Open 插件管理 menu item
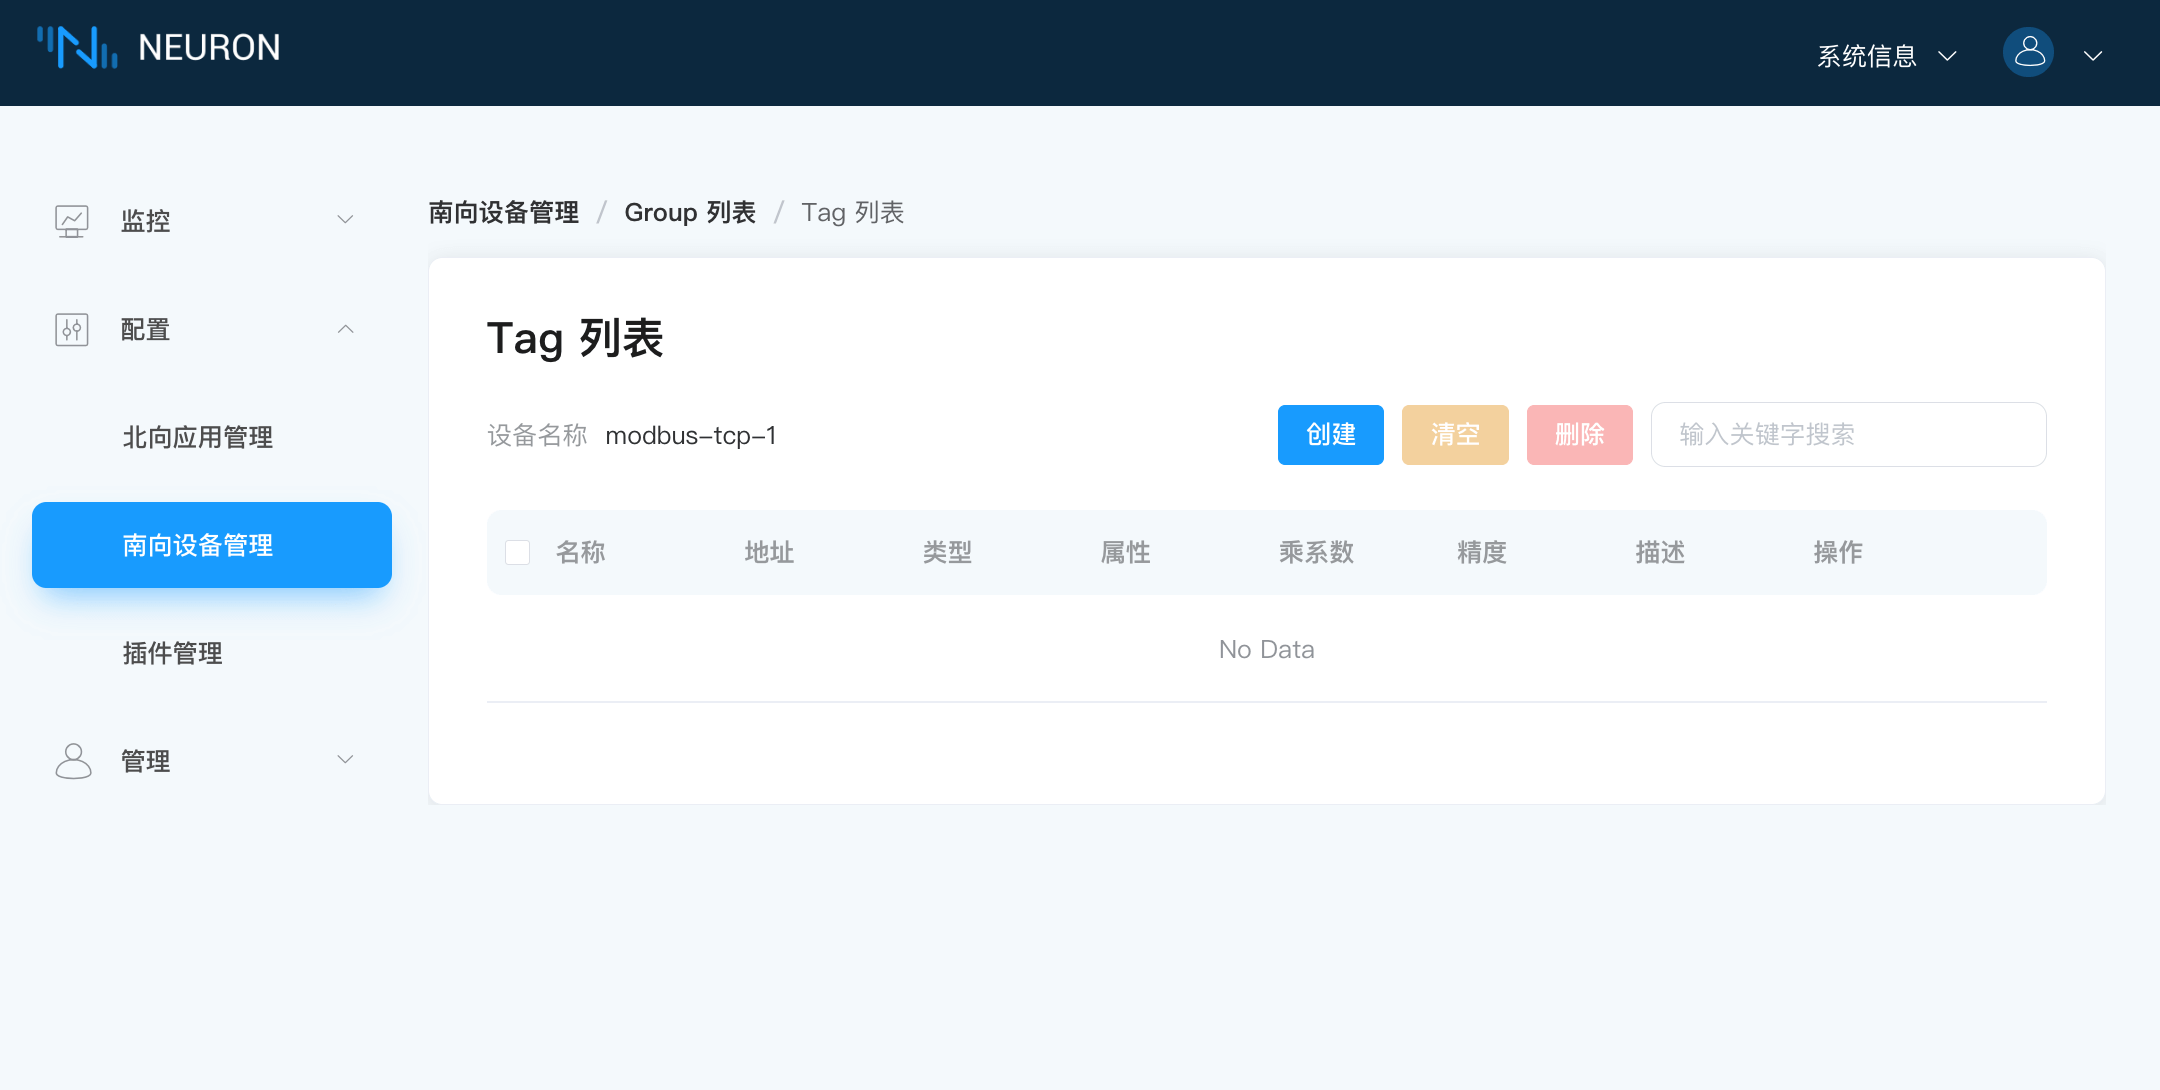 (x=173, y=653)
